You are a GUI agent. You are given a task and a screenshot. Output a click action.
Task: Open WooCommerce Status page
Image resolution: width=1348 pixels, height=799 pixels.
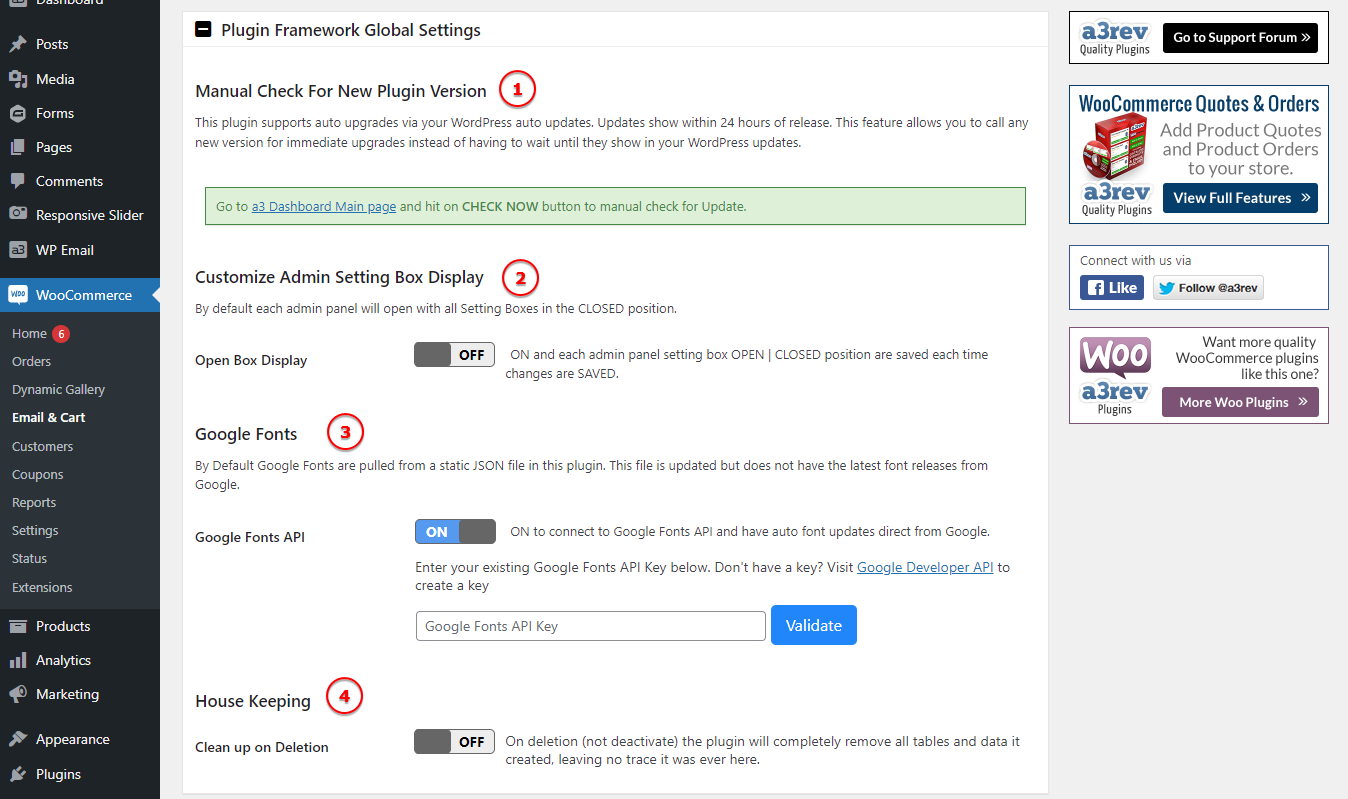(x=30, y=558)
